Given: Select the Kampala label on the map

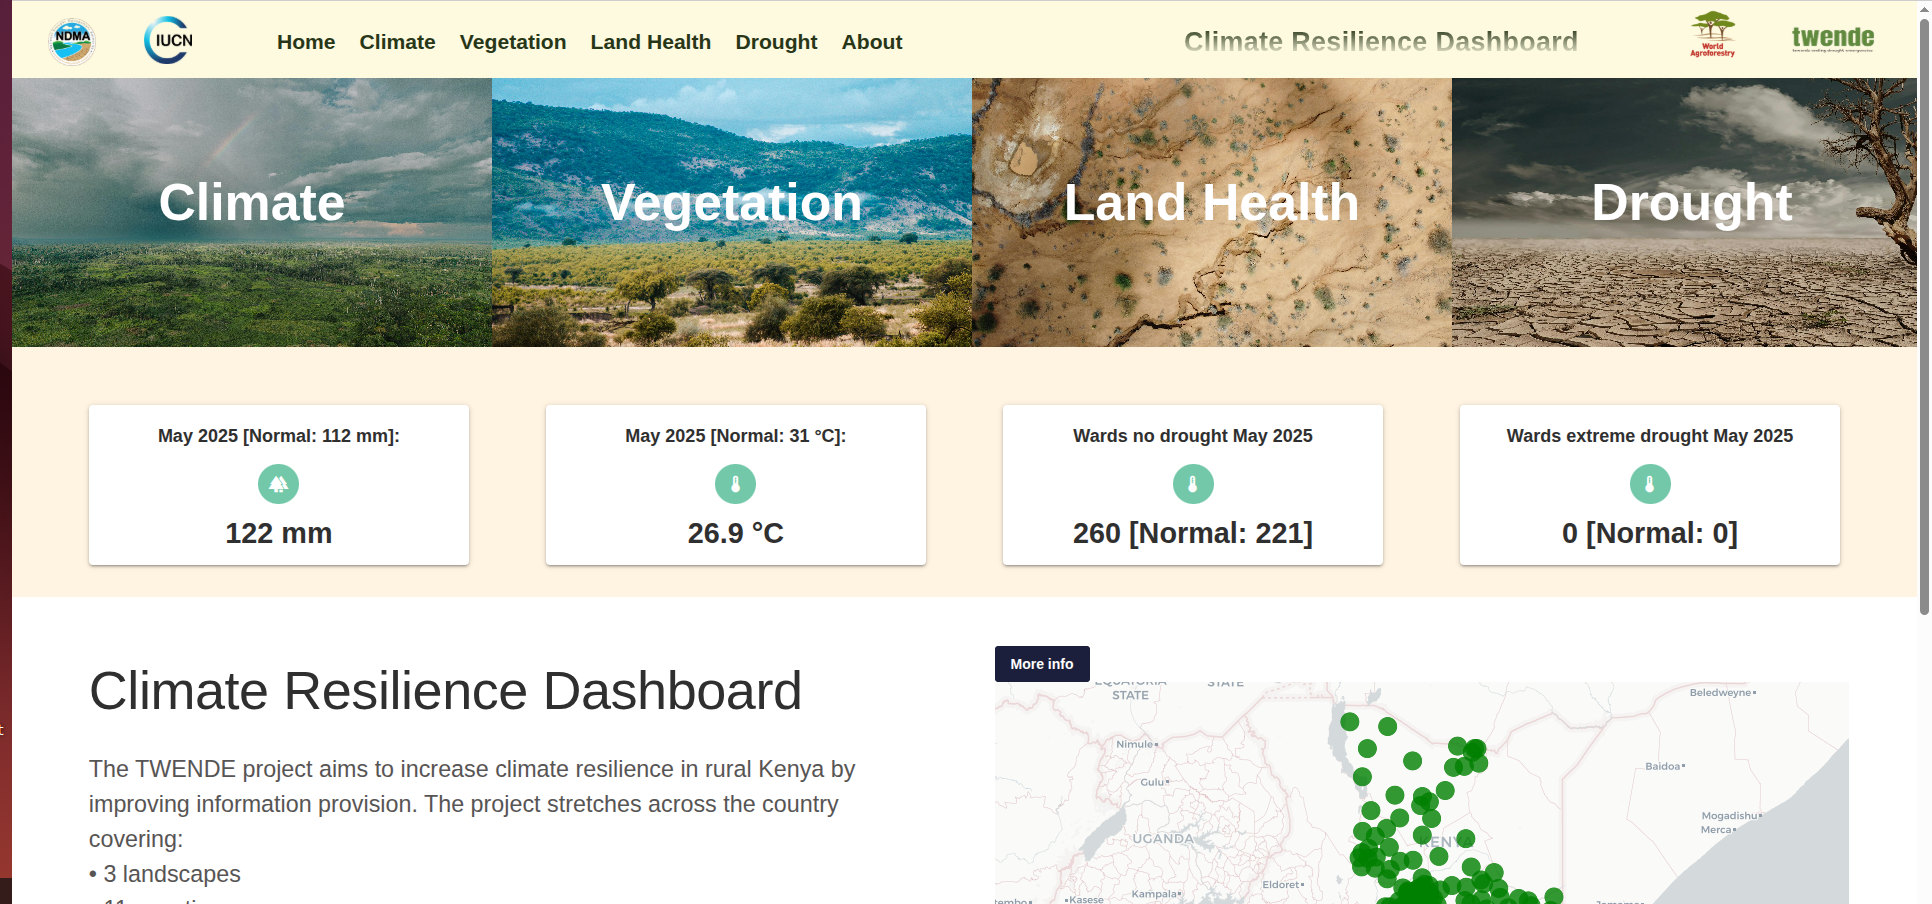Looking at the screenshot, I should 1154,894.
